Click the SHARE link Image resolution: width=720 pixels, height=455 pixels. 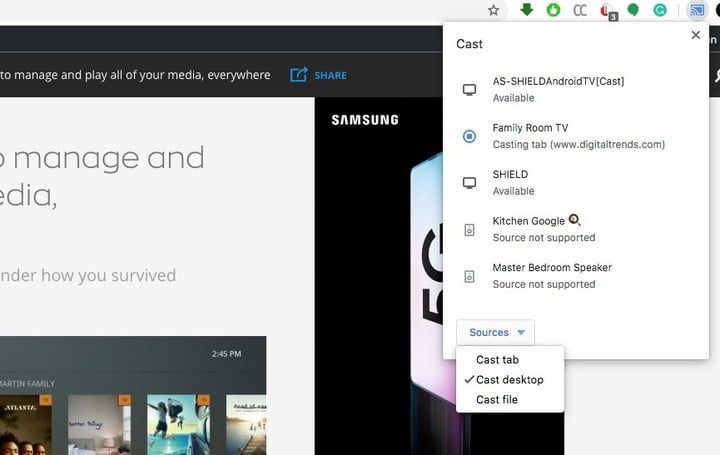tap(319, 75)
